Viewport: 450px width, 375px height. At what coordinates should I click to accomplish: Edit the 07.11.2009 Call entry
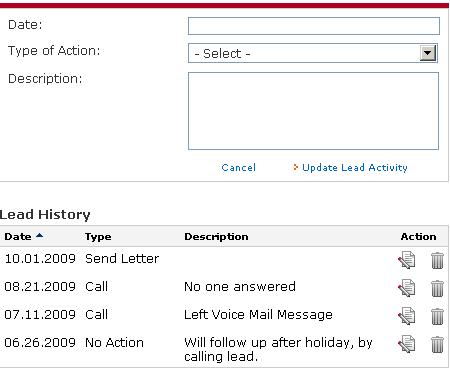[x=407, y=316]
